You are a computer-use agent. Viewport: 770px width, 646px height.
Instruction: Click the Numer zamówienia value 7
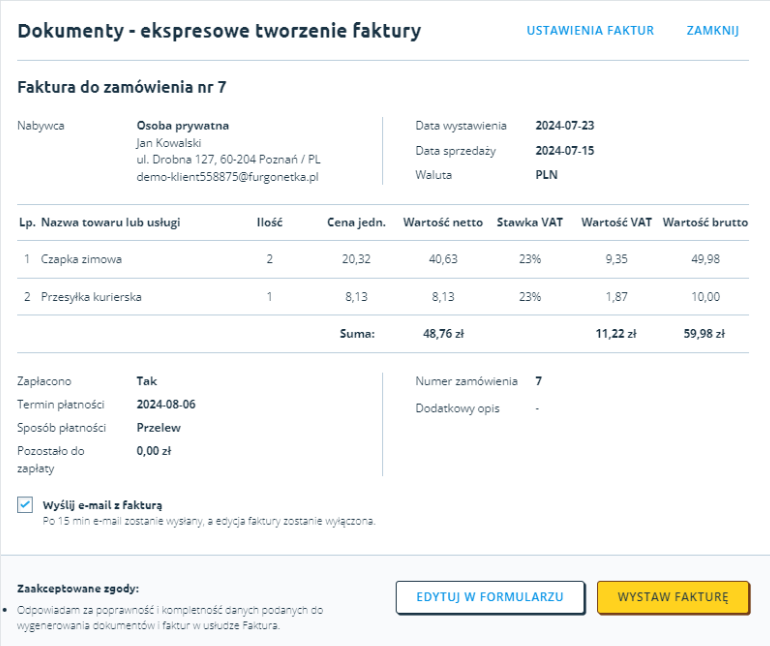coord(539,381)
